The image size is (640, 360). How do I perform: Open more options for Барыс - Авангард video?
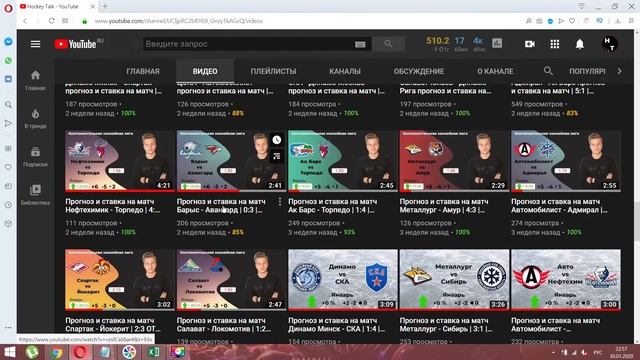(x=280, y=202)
